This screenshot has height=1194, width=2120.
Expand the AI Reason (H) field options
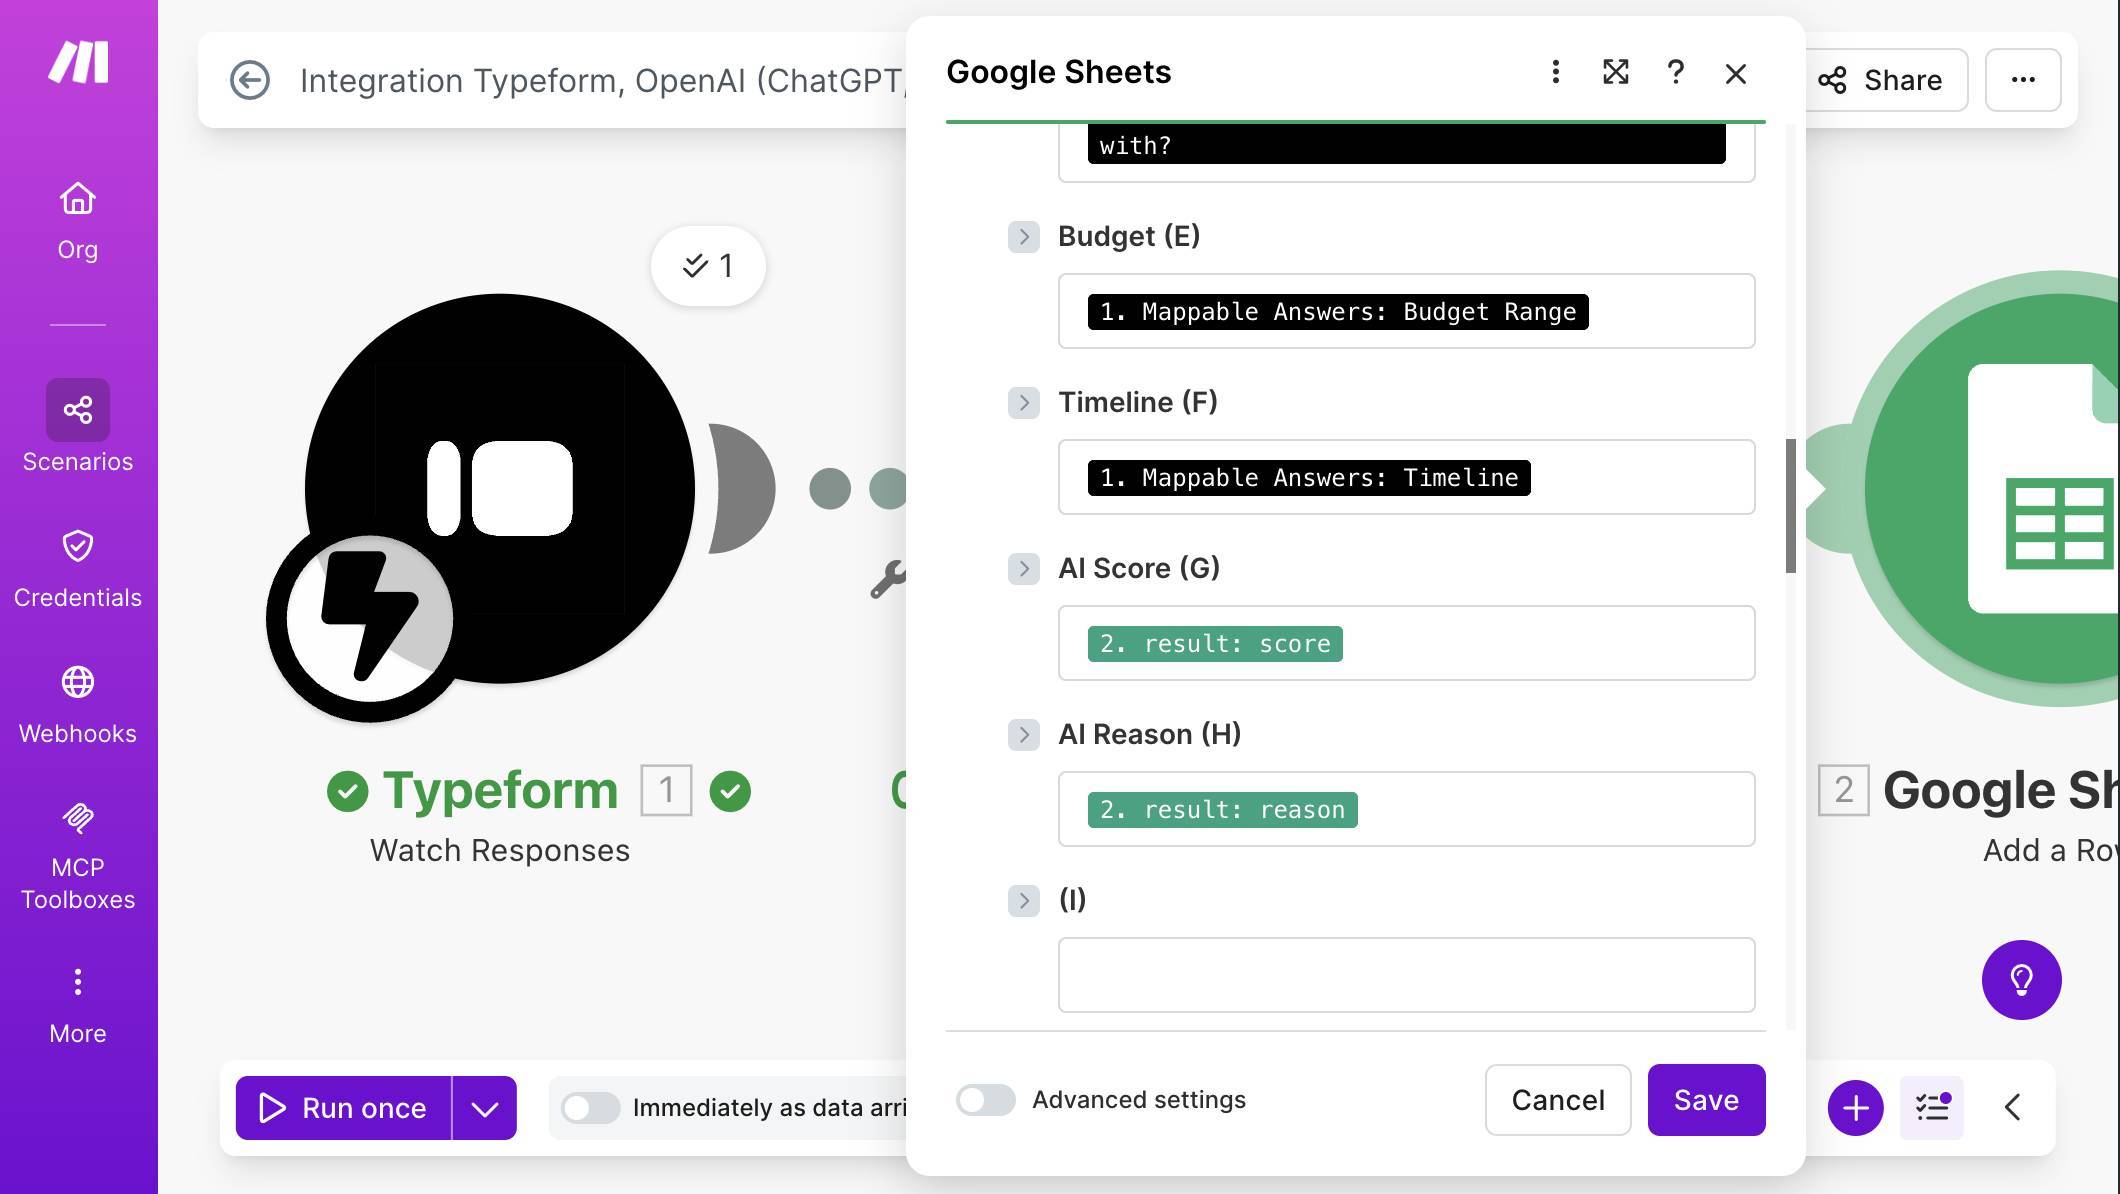(1024, 735)
